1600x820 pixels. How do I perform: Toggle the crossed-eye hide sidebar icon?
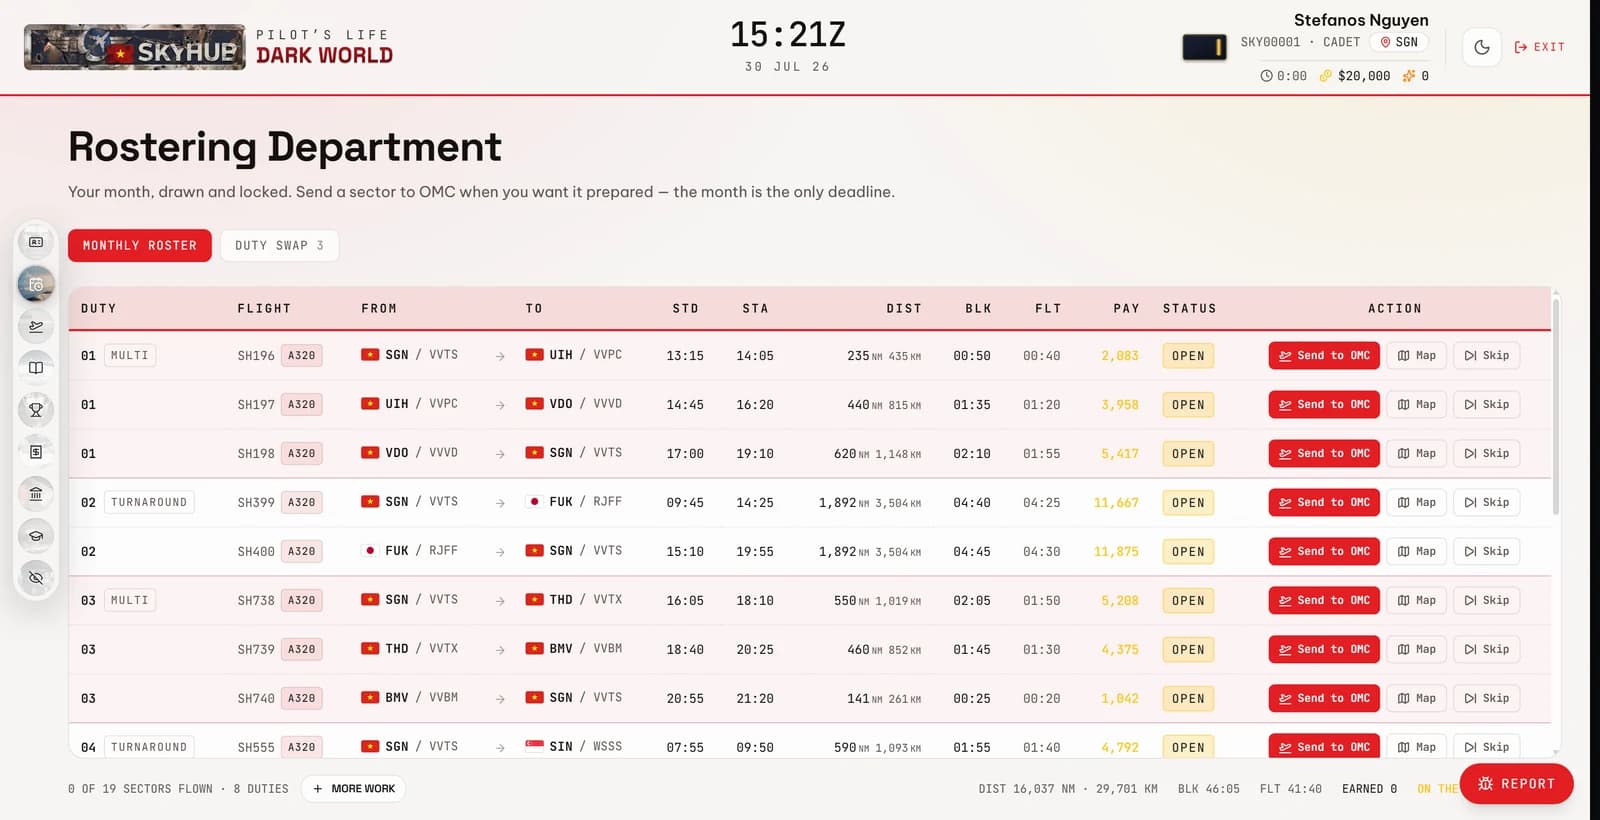tap(36, 578)
